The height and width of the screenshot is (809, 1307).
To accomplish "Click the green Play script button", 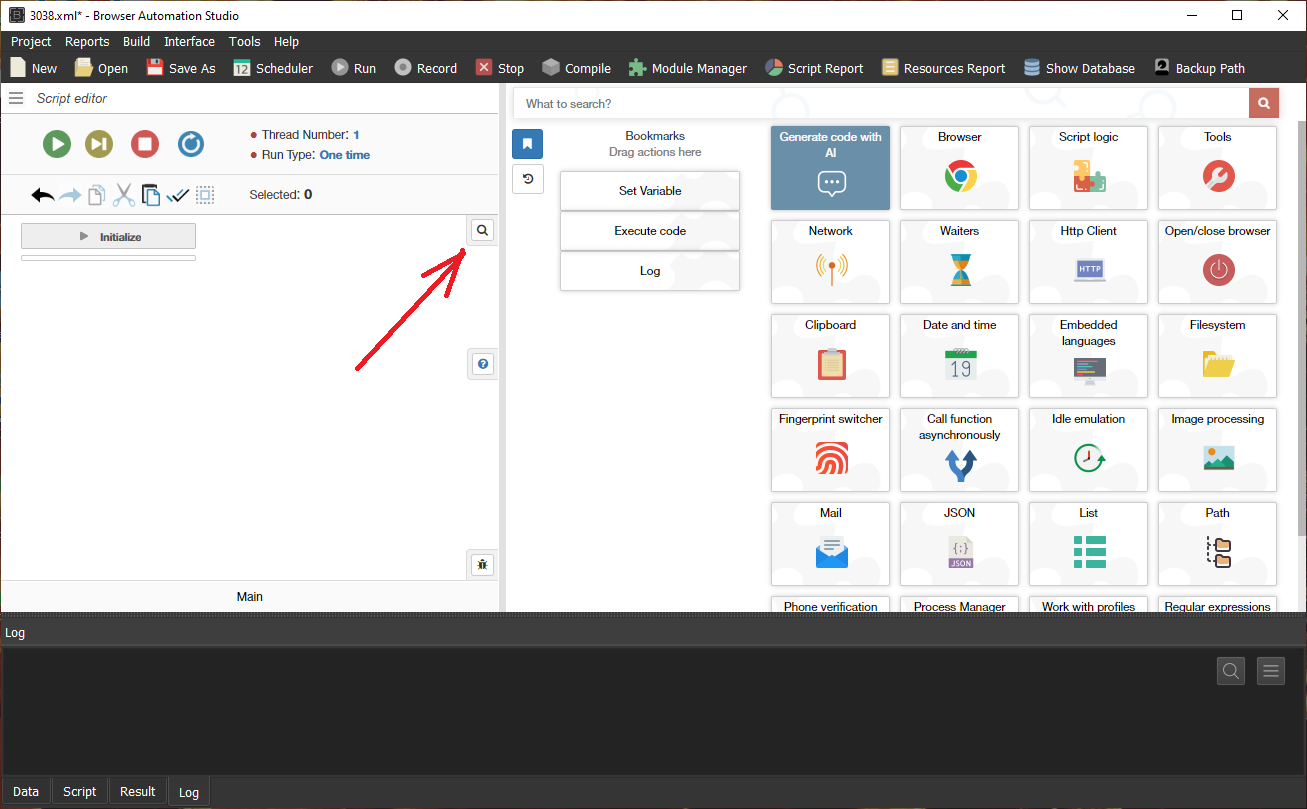I will pyautogui.click(x=57, y=144).
